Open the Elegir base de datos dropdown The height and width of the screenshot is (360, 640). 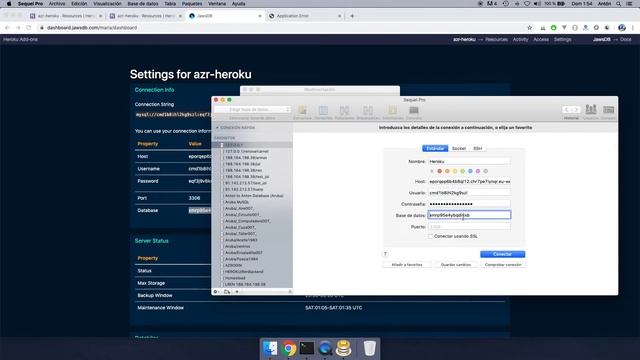click(x=252, y=109)
